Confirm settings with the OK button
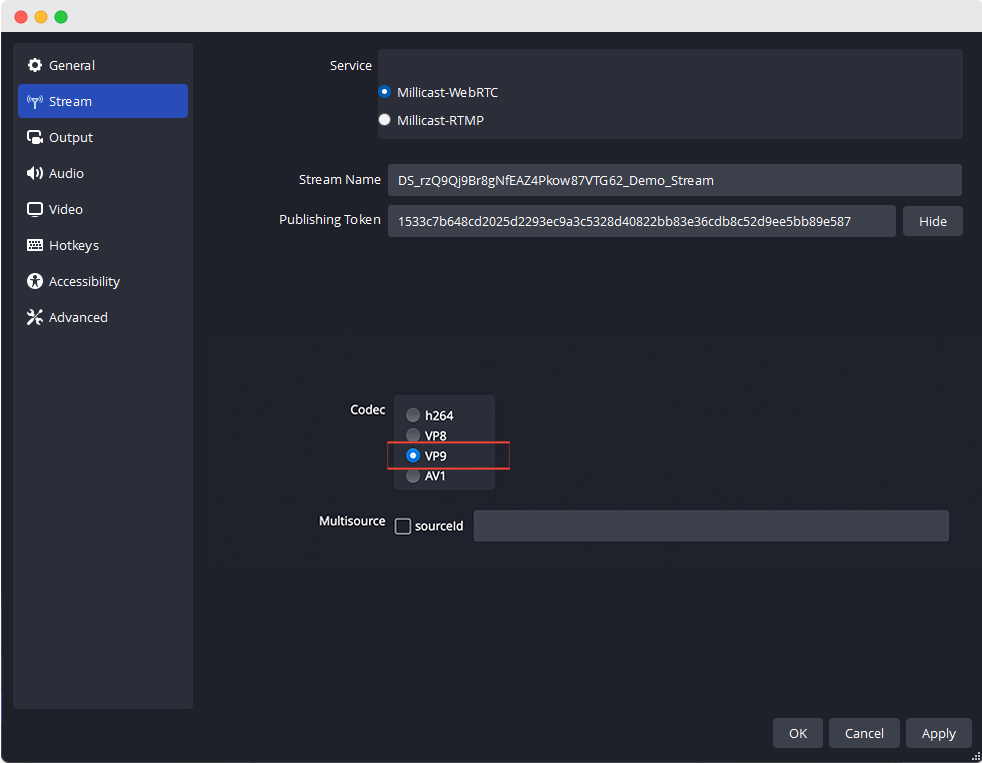982x763 pixels. pos(797,733)
